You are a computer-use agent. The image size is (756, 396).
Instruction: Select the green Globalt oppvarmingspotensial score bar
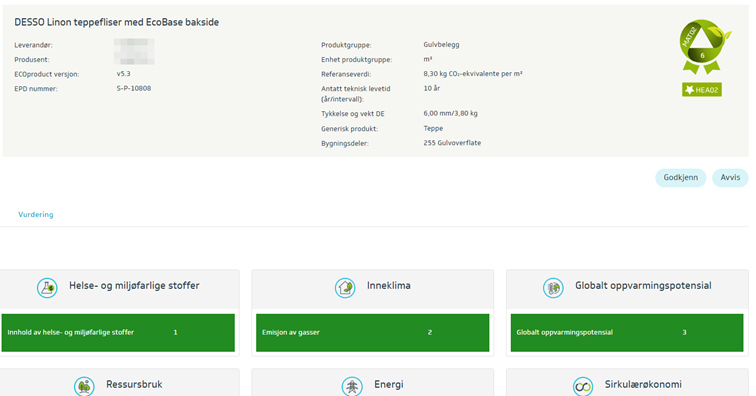pyautogui.click(x=627, y=332)
